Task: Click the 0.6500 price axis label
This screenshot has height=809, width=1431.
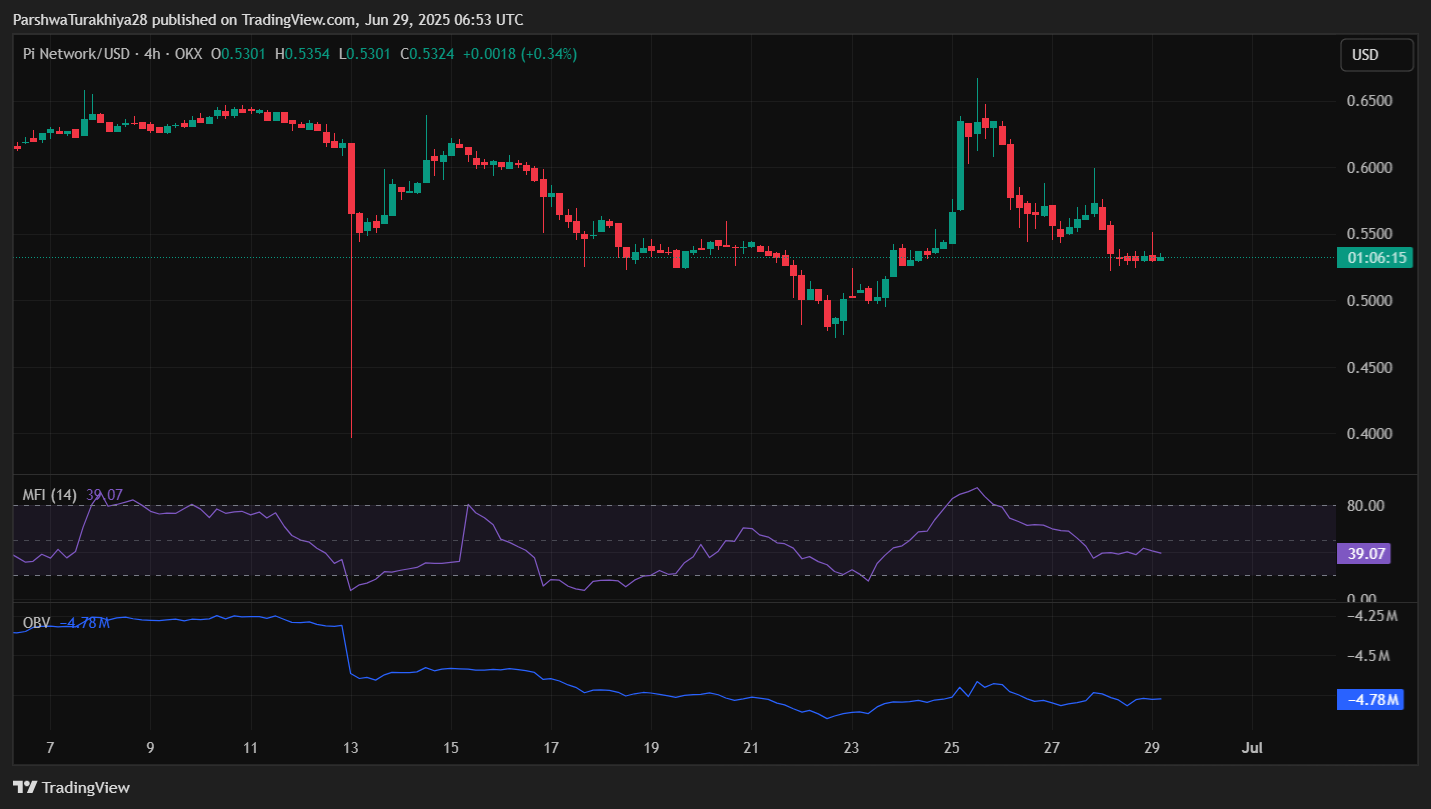Action: 1368,101
